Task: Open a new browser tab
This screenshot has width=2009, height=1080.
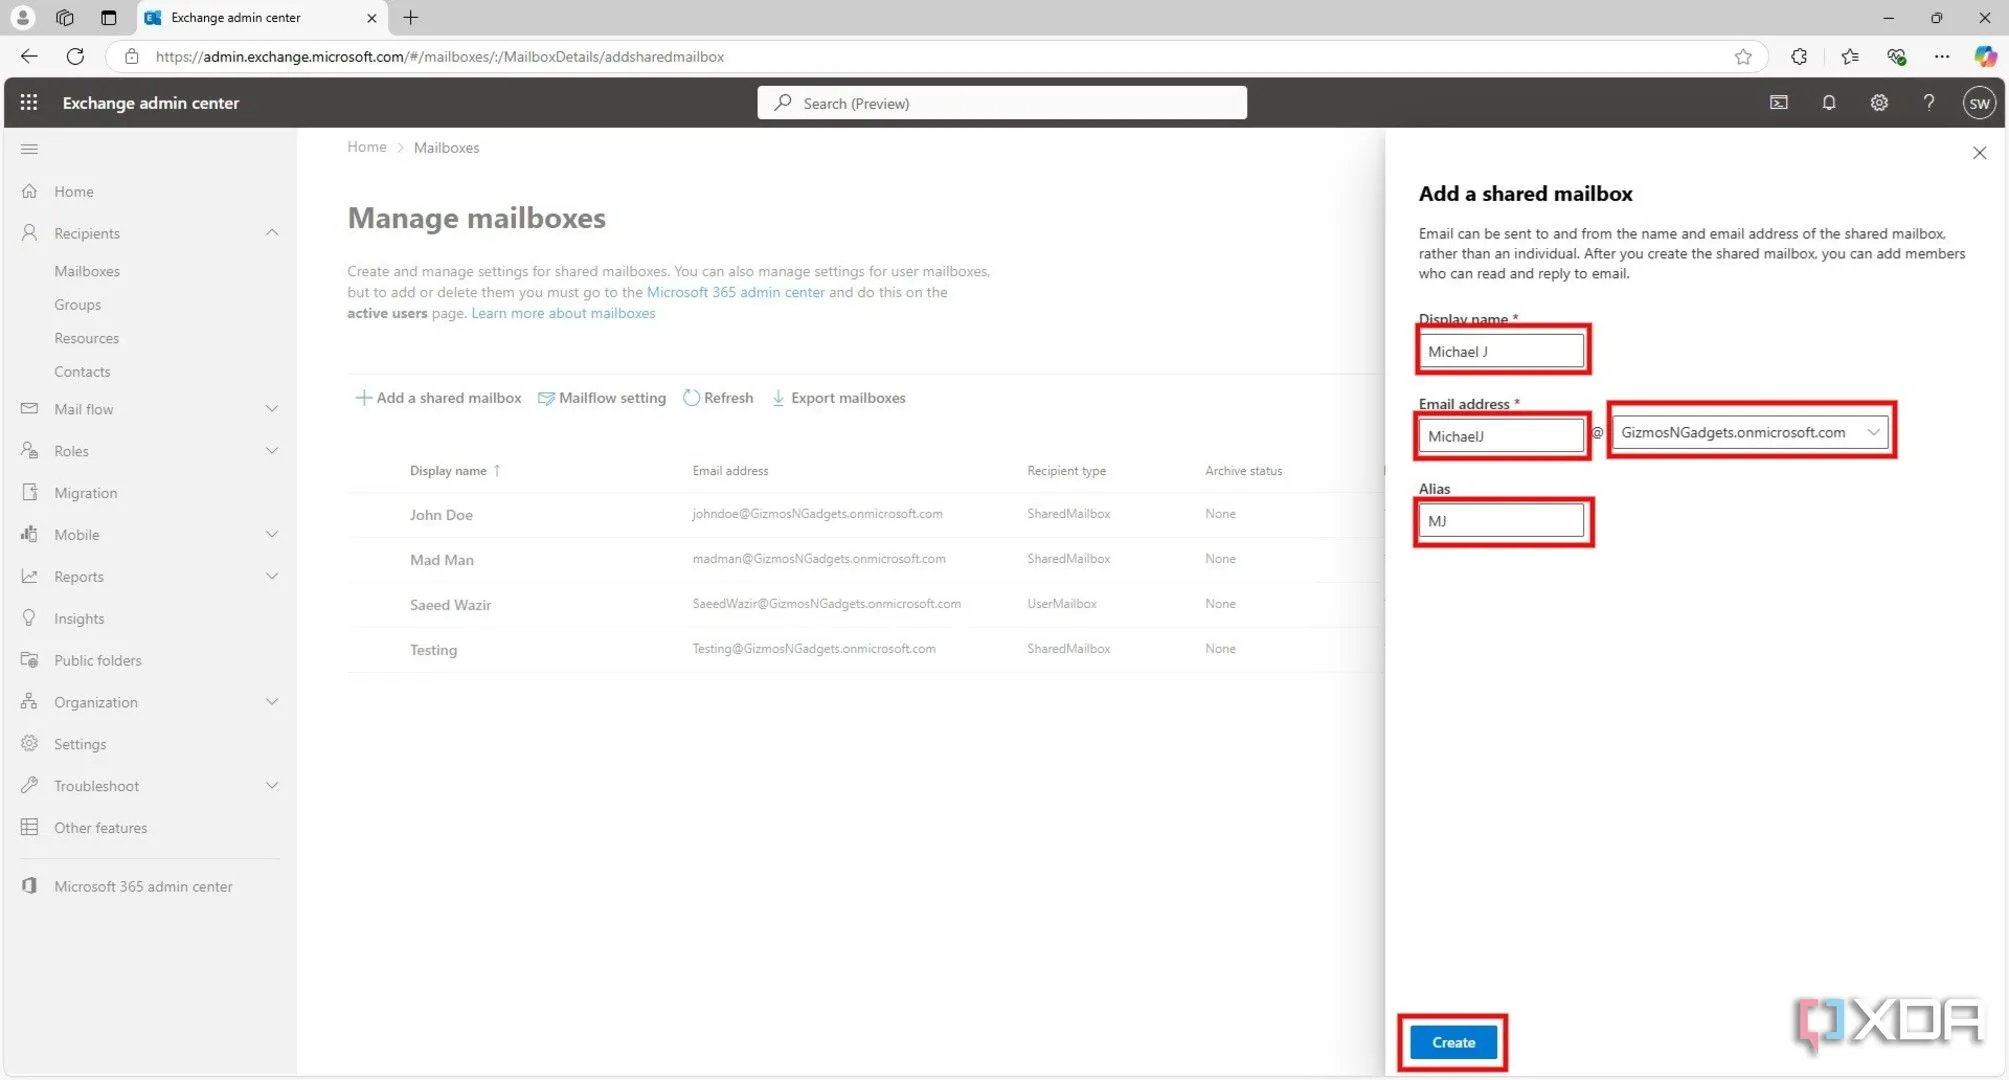Action: pyautogui.click(x=410, y=17)
